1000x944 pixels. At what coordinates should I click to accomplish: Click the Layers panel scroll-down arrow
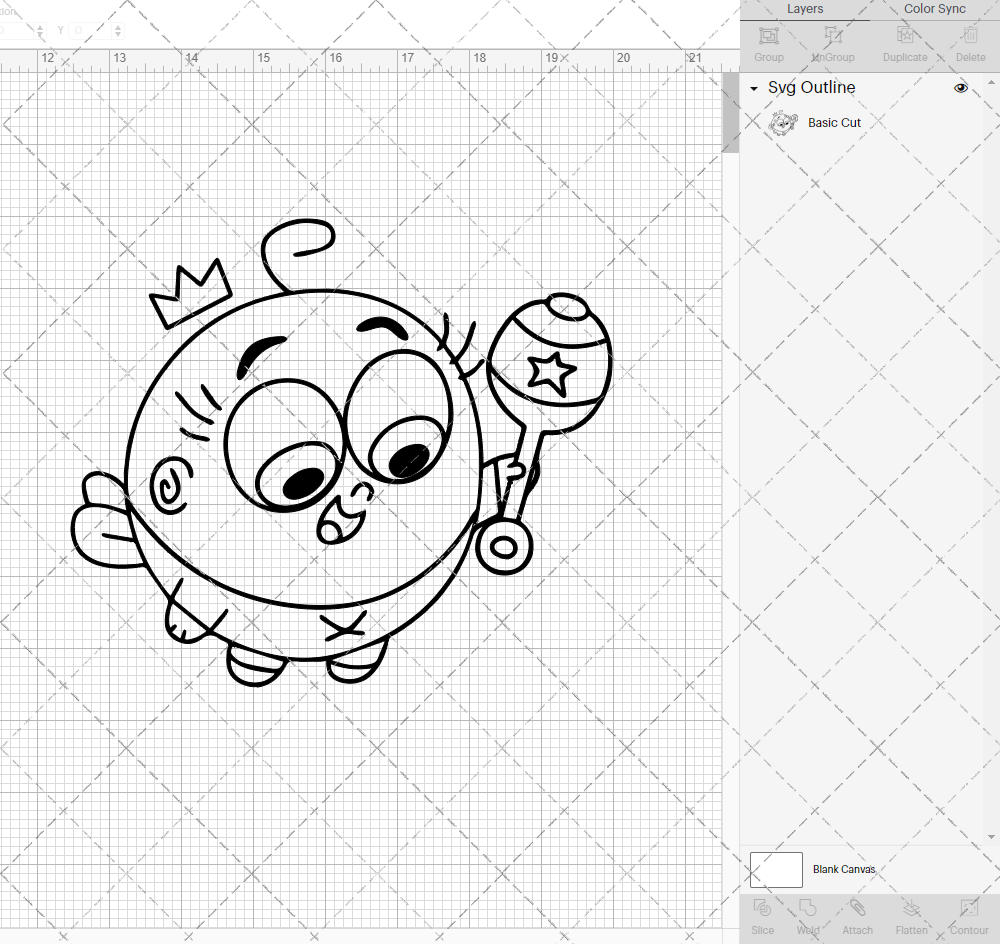pos(990,837)
